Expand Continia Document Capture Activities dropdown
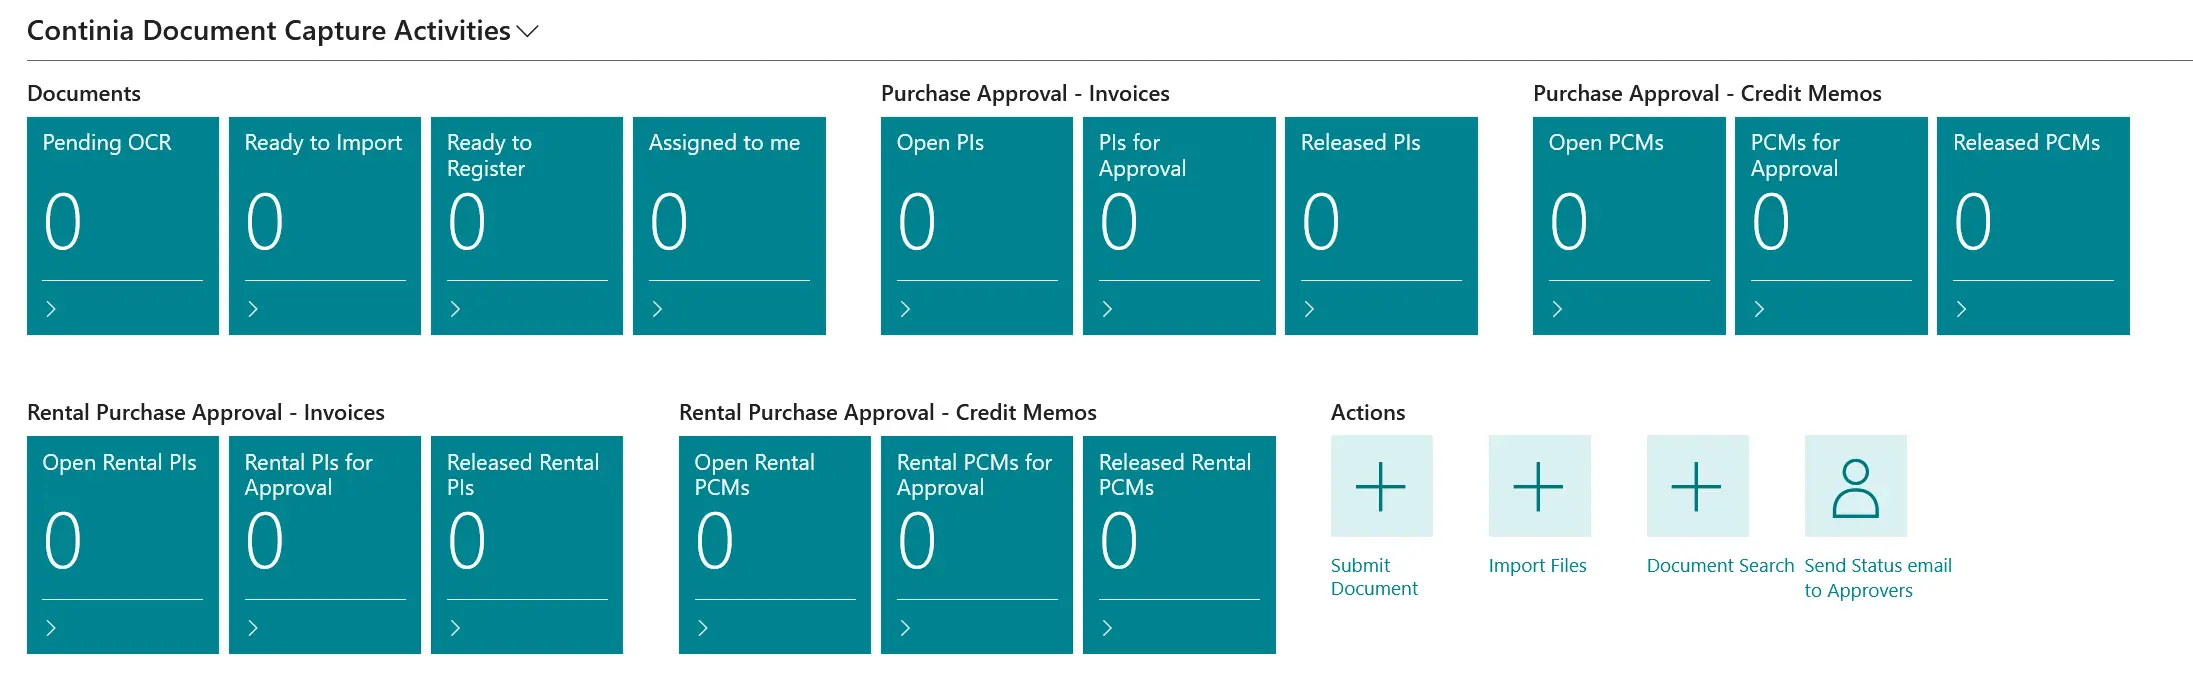This screenshot has height=689, width=2193. point(528,31)
